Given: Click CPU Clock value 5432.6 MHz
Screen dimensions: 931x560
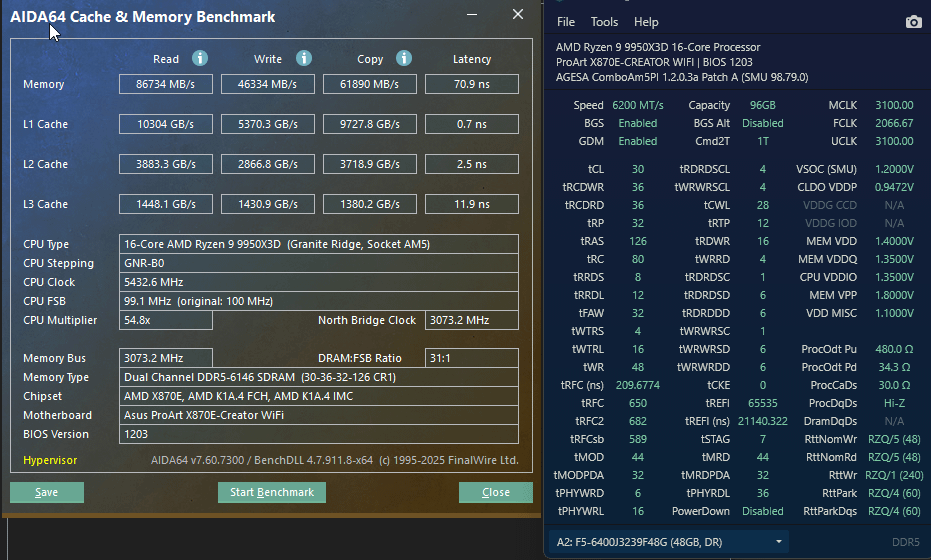Looking at the screenshot, I should click(x=319, y=282).
